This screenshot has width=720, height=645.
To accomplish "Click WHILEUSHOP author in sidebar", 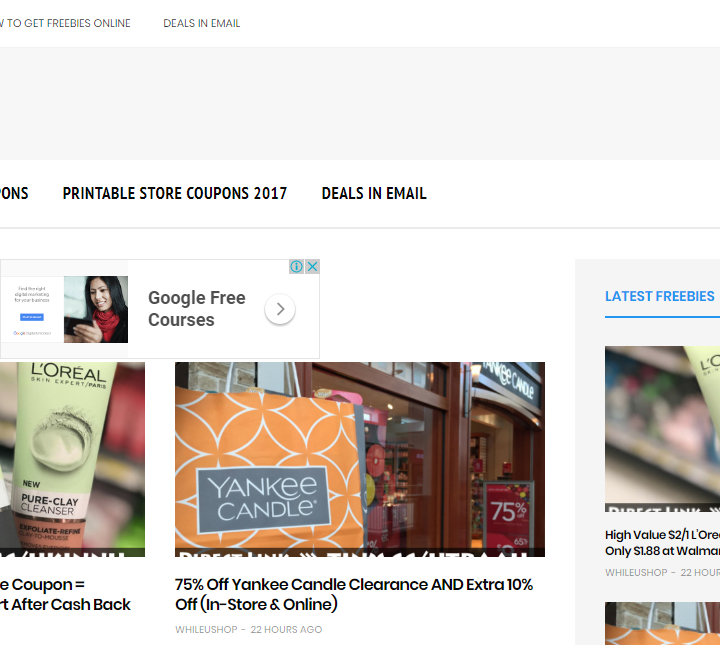I will [636, 573].
